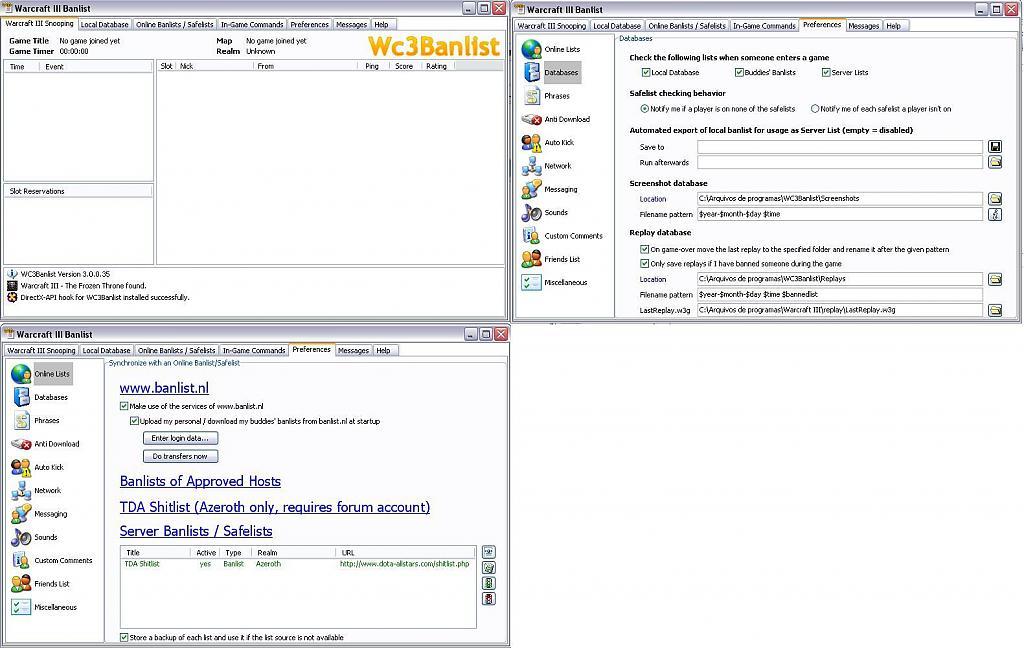Open Auto Kick in top-right window sidebar
The width and height of the screenshot is (1024, 648).
pos(548,142)
